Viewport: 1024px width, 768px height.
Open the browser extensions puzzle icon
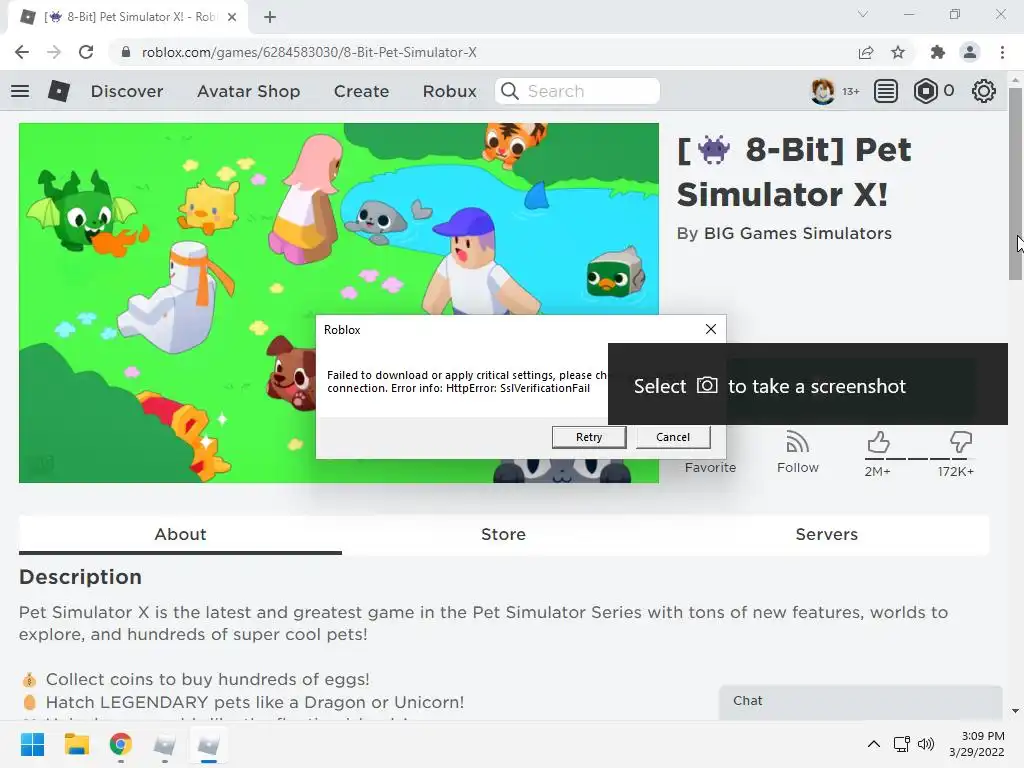click(x=938, y=52)
